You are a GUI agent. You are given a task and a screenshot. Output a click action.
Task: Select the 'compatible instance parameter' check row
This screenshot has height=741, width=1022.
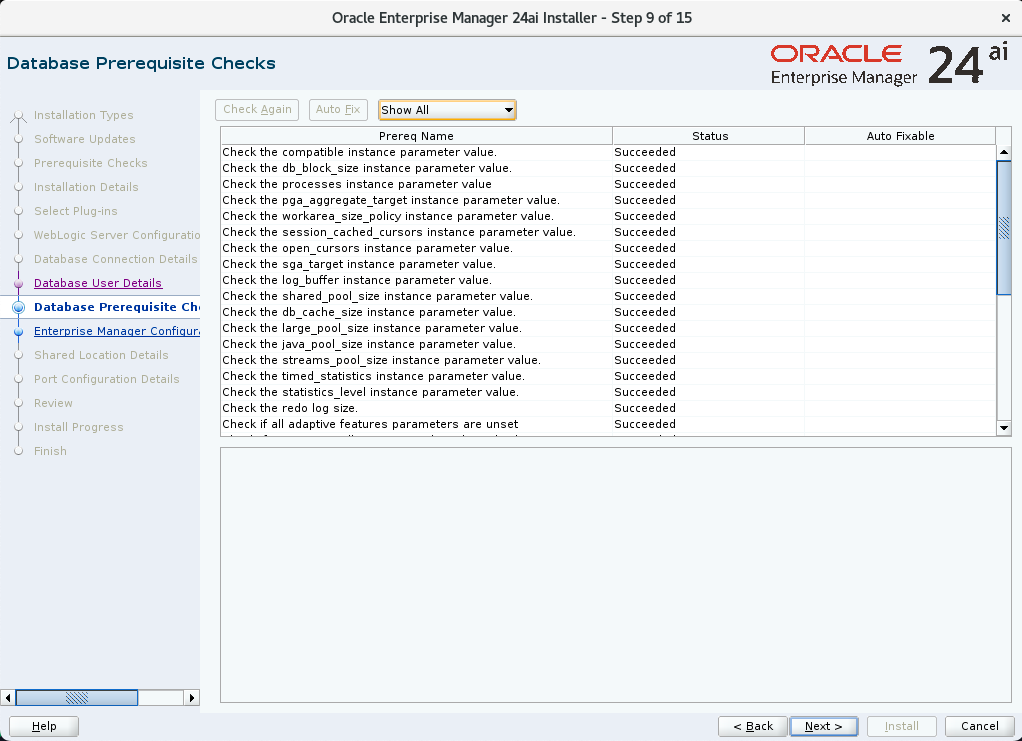[x=608, y=152]
